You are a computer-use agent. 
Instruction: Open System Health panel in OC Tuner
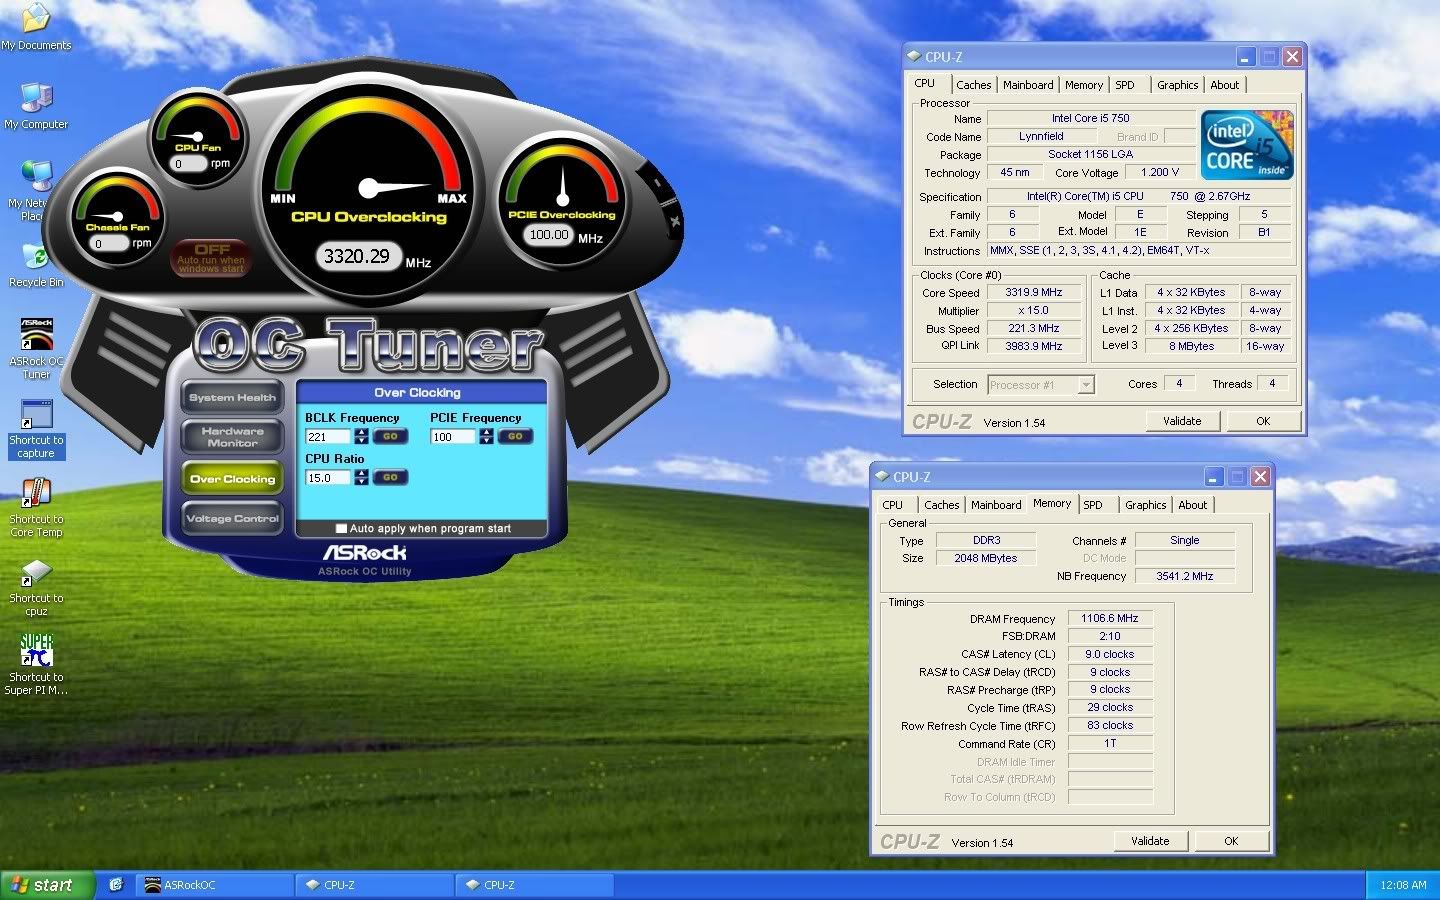(x=232, y=398)
